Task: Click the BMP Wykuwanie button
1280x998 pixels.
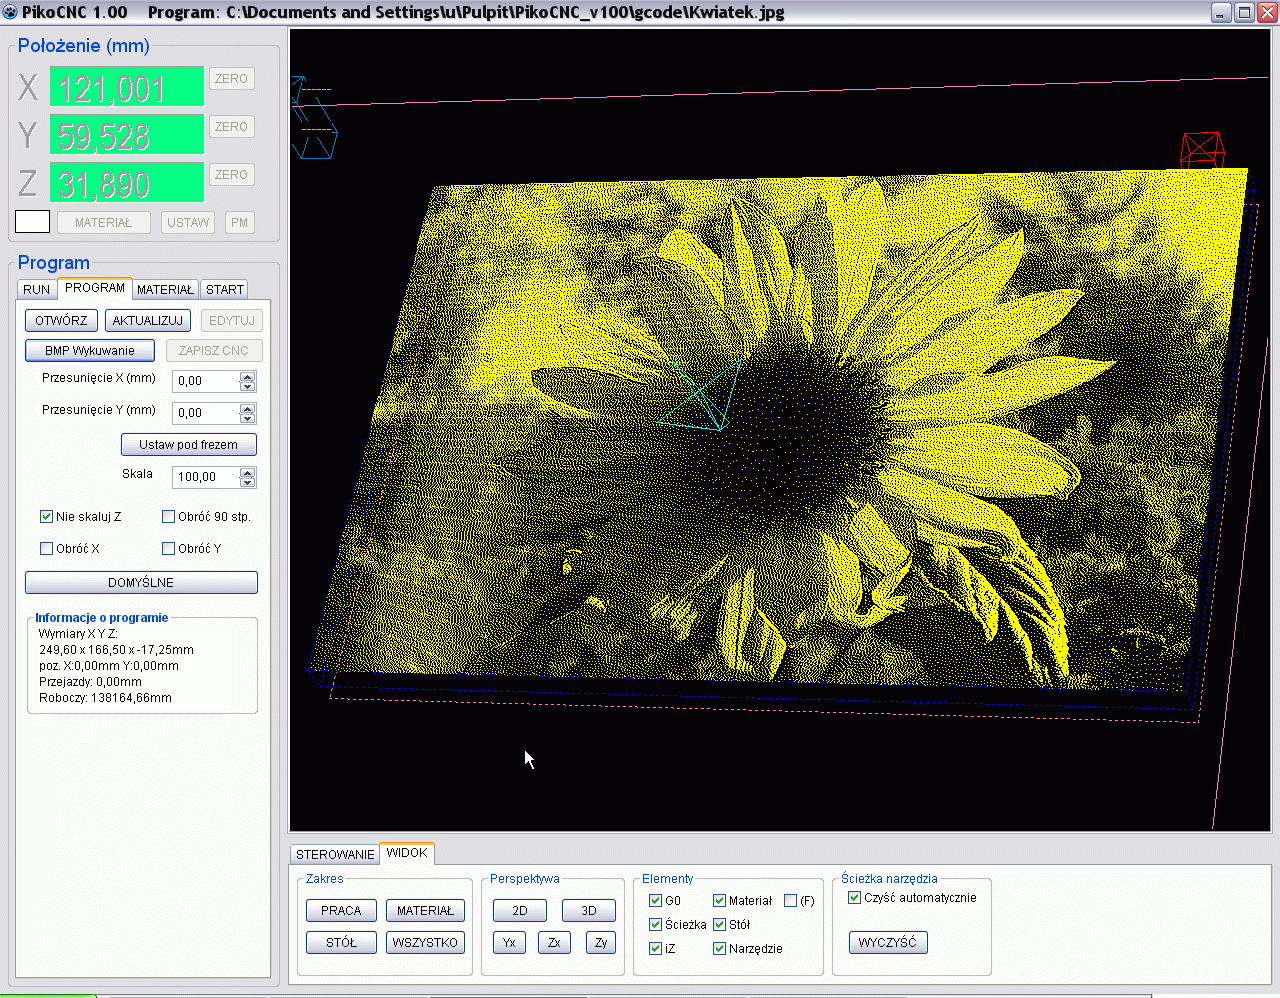Action: tap(90, 351)
